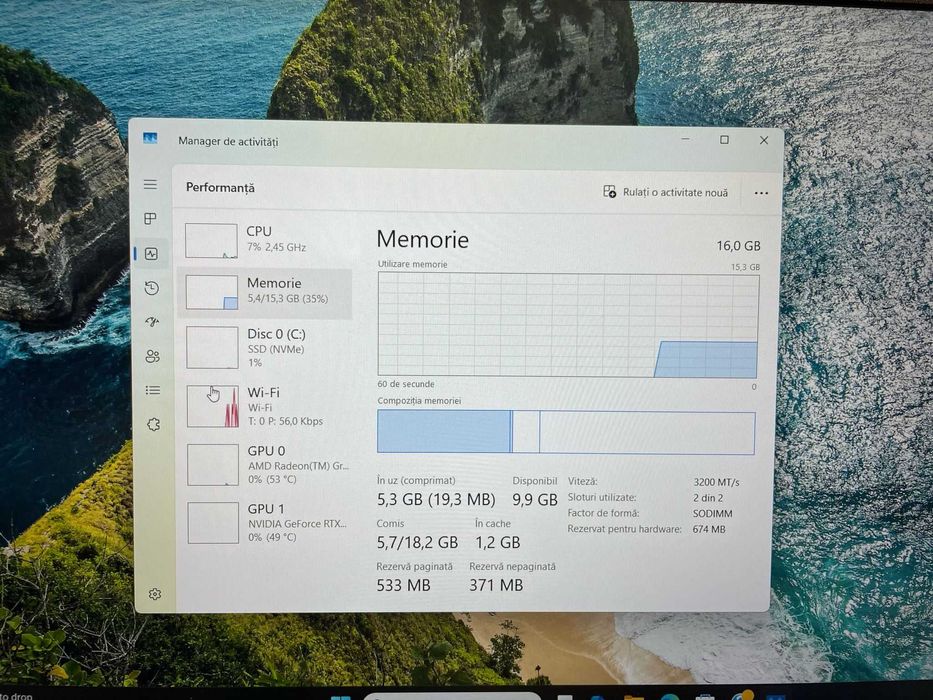Click the SODIMM form factor value
Image resolution: width=933 pixels, height=700 pixels.
[713, 514]
